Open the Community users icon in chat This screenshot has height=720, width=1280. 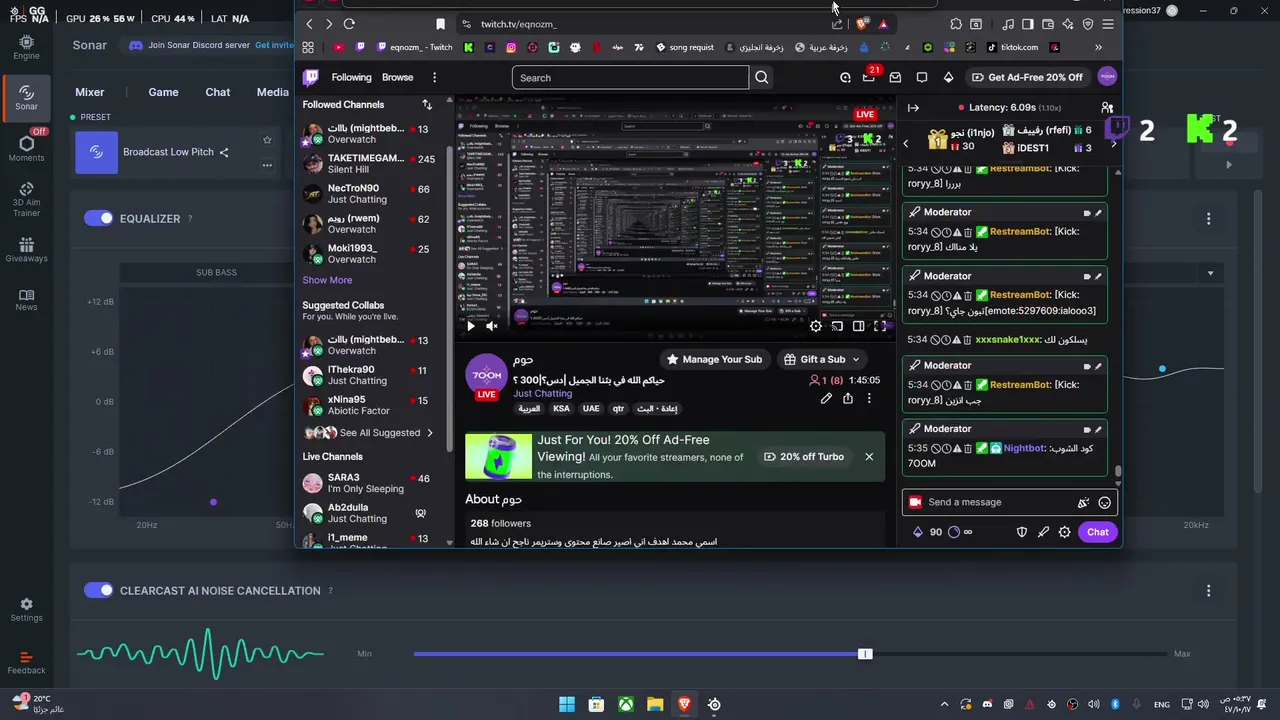point(1107,107)
